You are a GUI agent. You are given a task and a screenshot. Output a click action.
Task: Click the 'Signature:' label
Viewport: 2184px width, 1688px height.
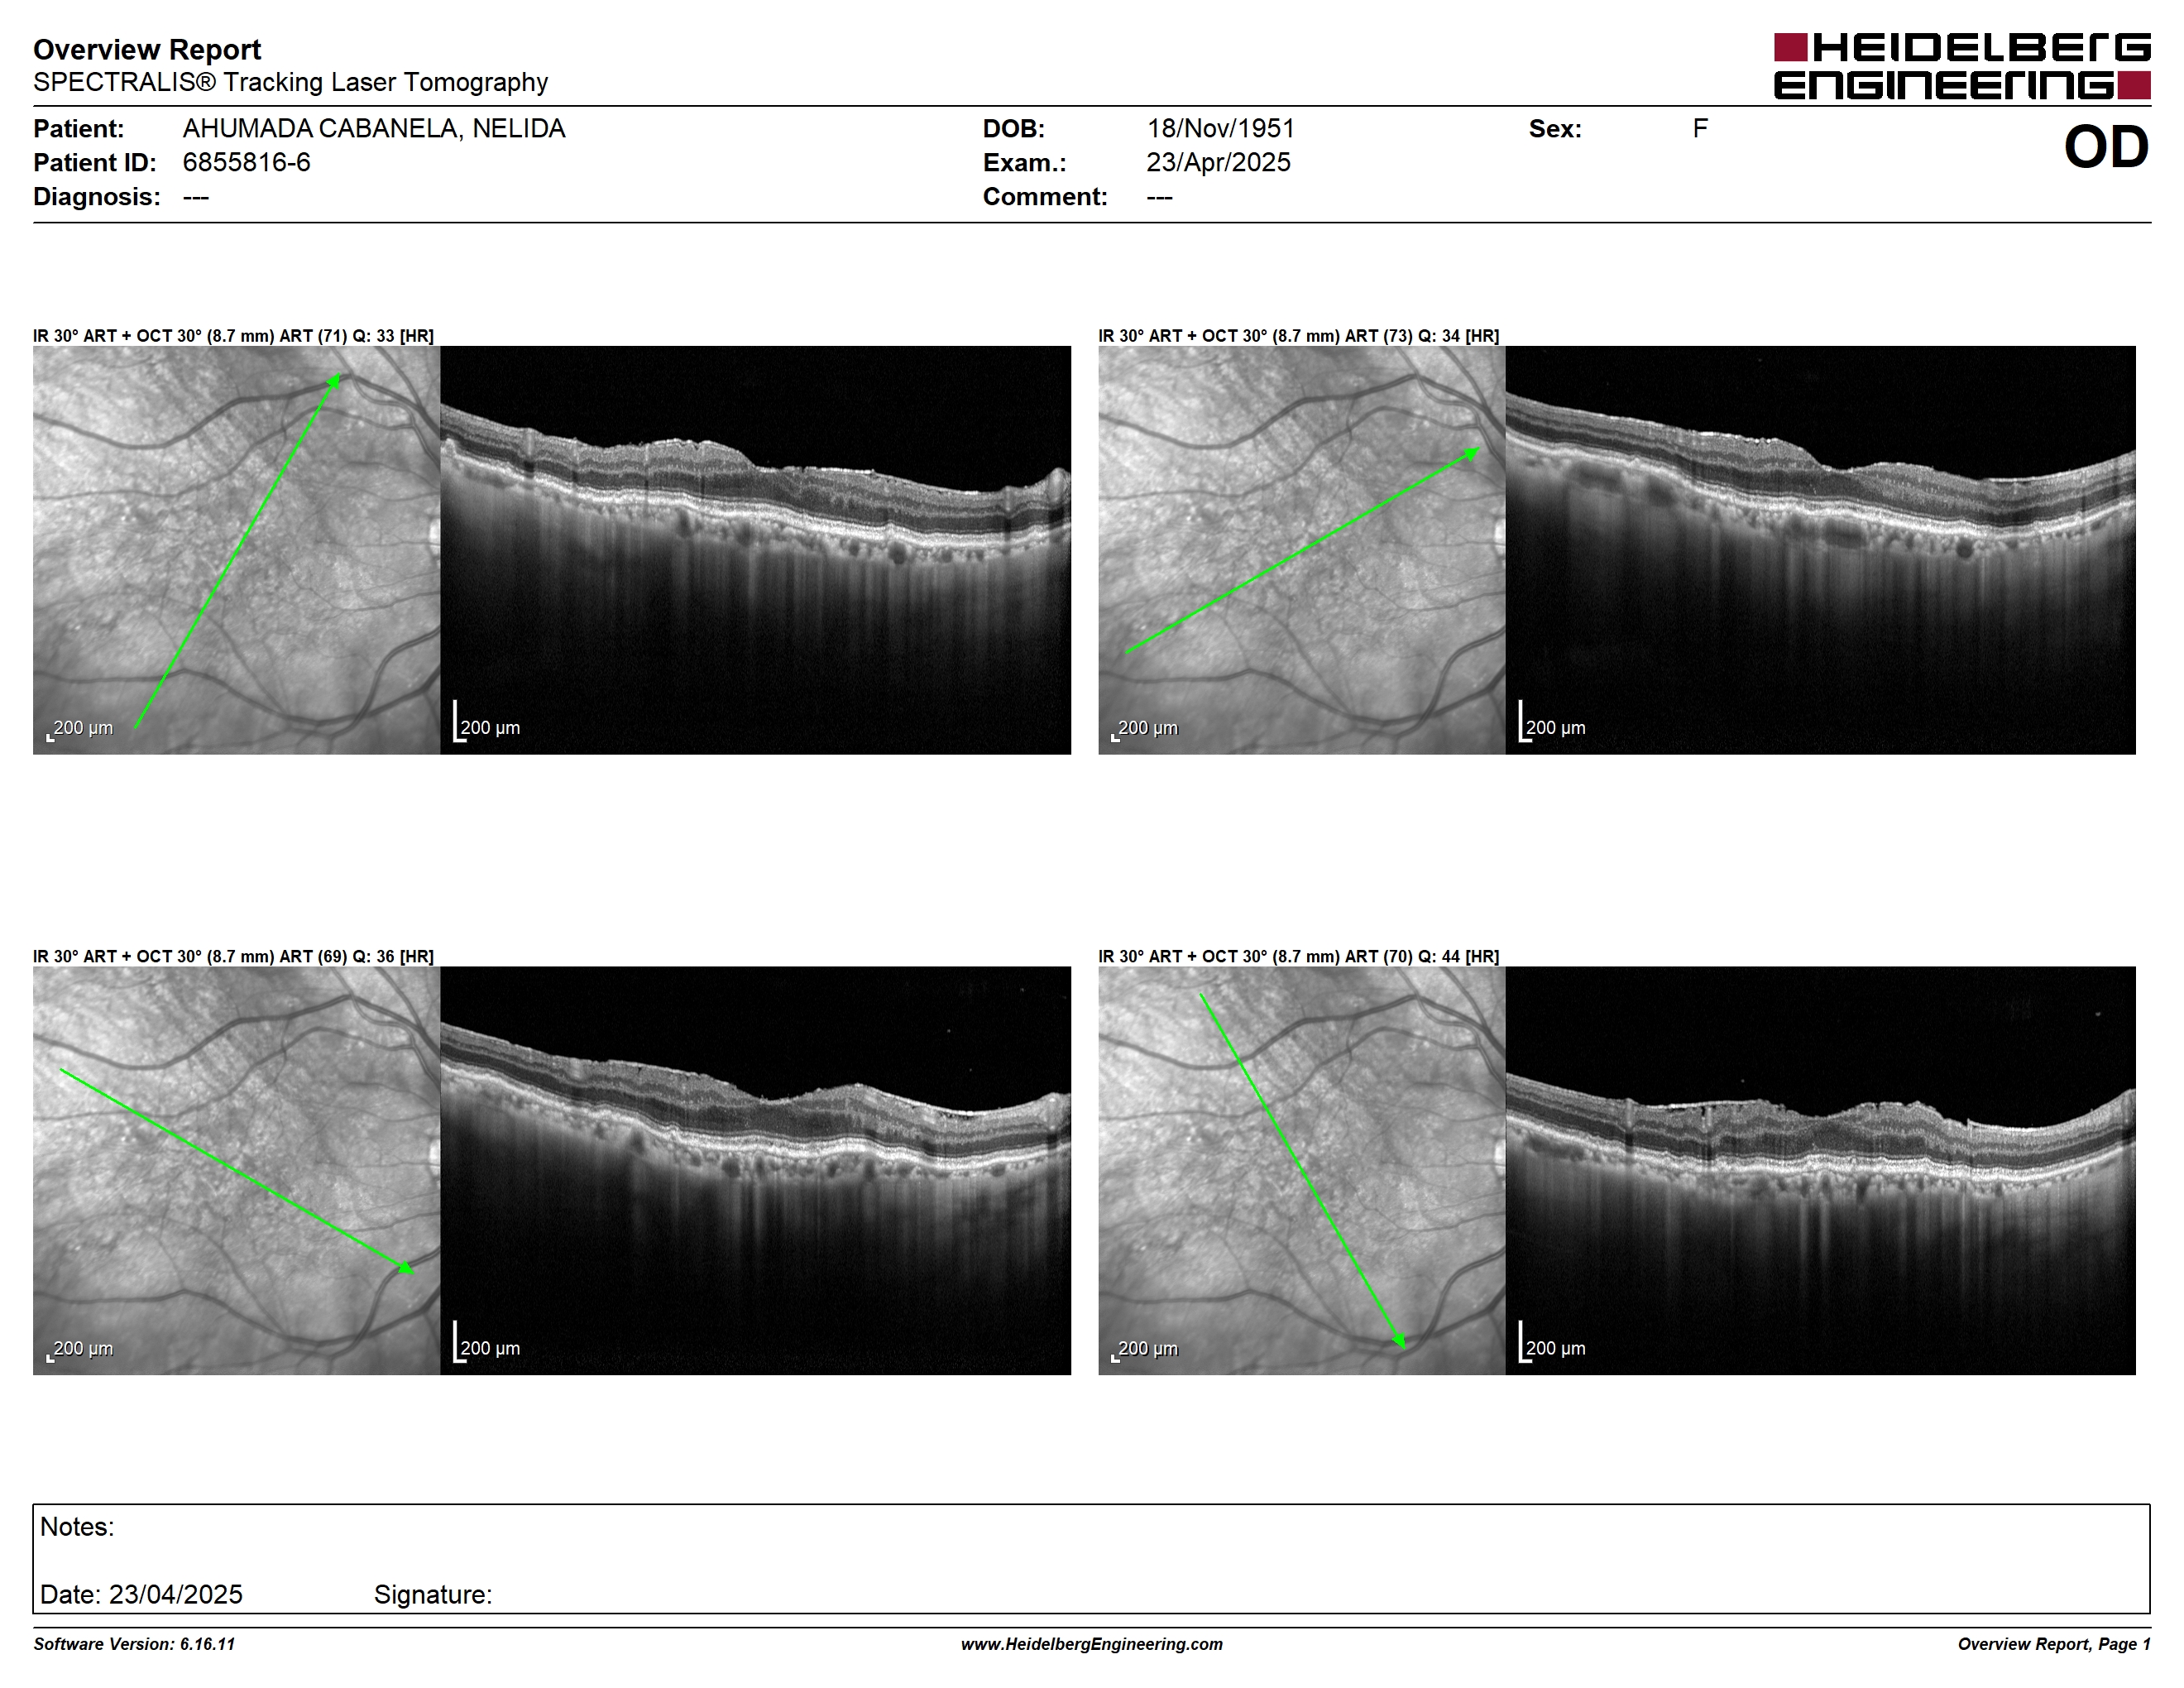[x=433, y=1594]
